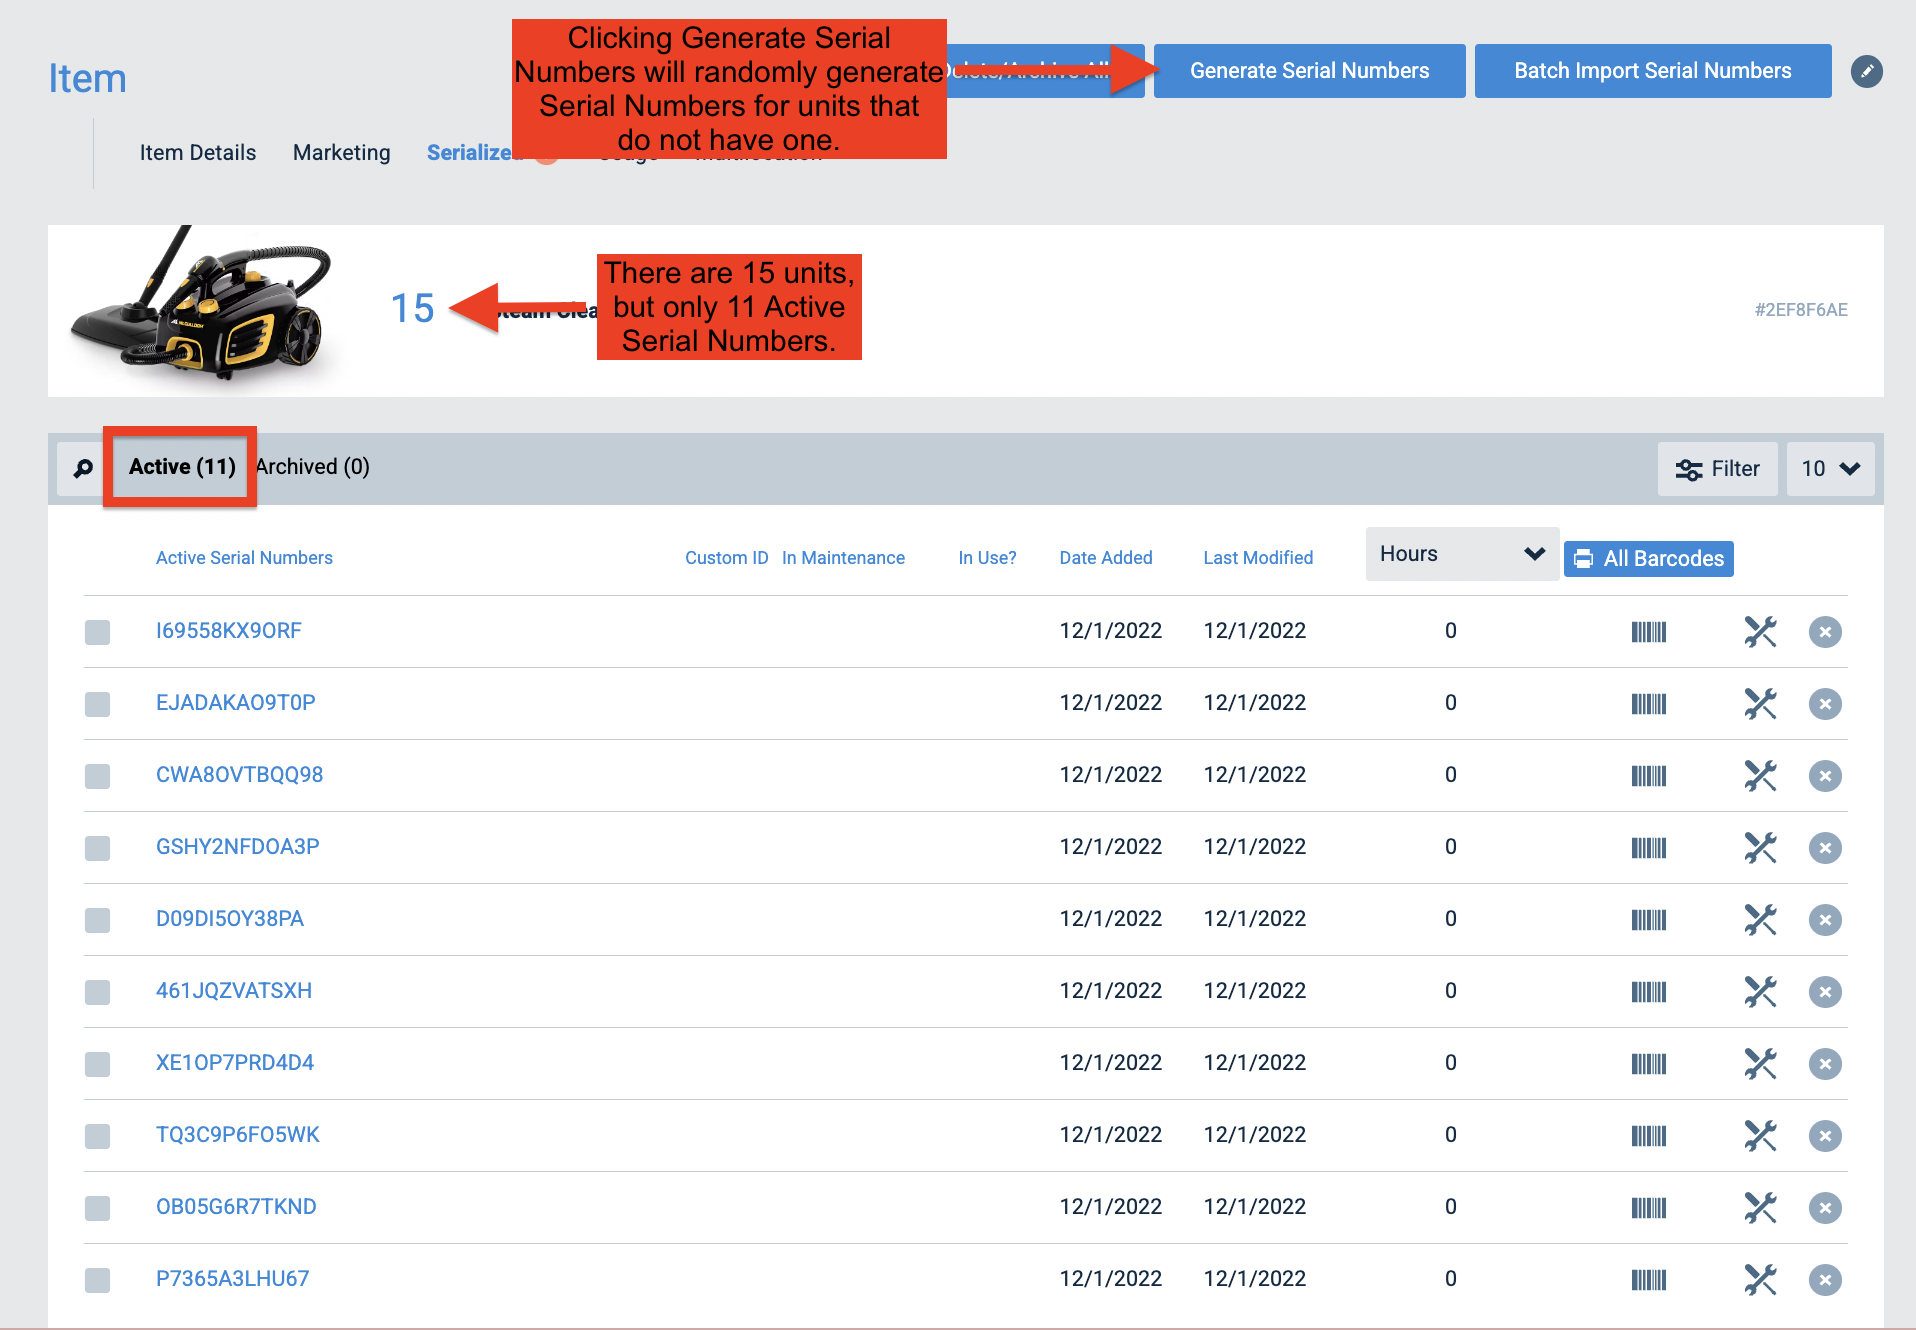Check the box for XE1OP7PRD4D4
Screen dimensions: 1916x1330
pyautogui.click(x=97, y=1063)
